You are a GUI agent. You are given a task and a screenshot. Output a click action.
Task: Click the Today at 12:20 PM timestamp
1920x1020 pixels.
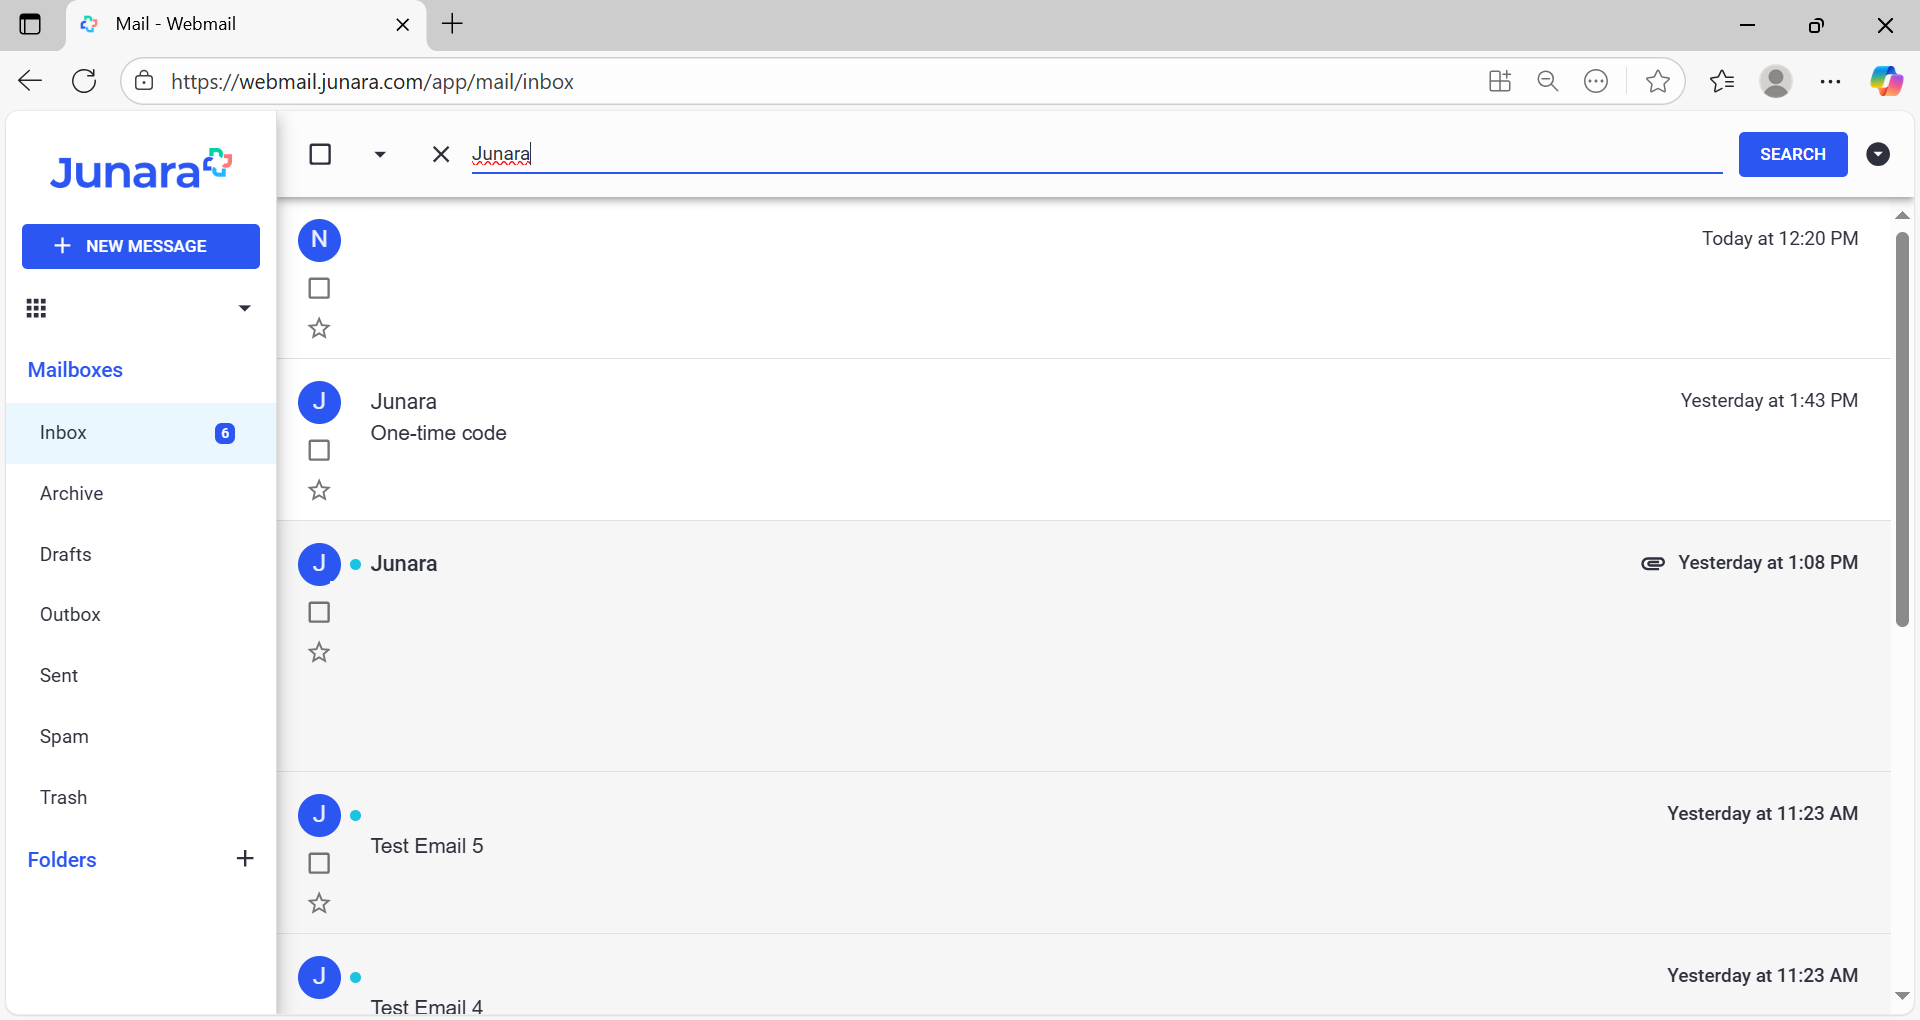(1780, 239)
